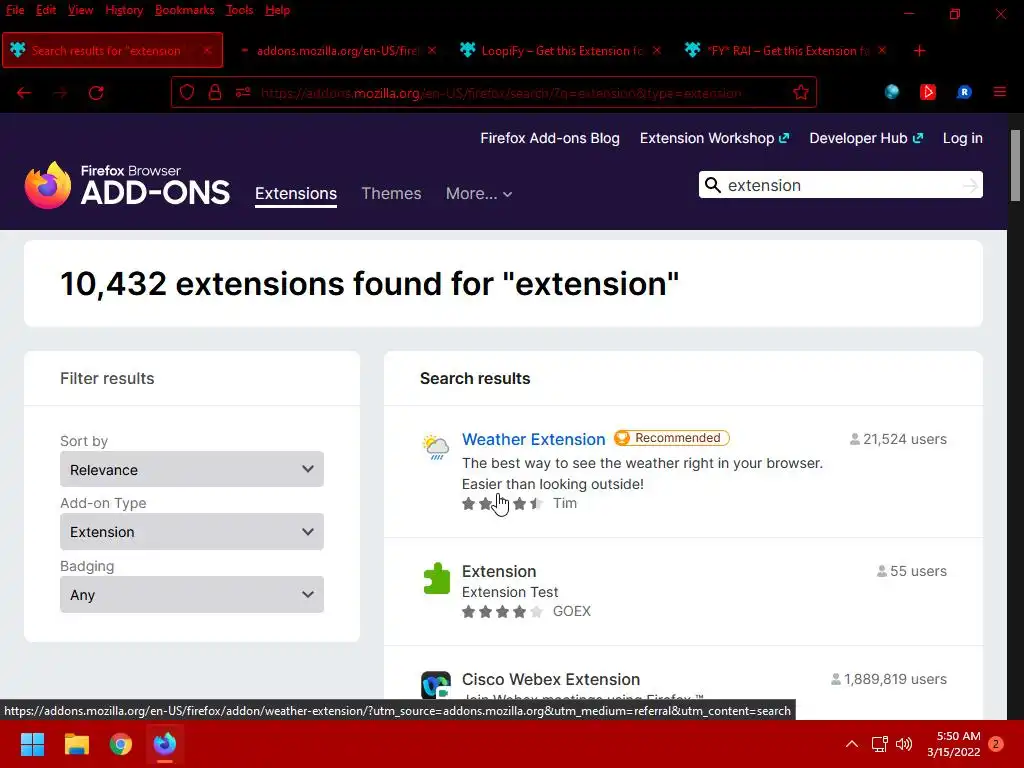
Task: Go back with the browser back arrow
Action: 24,93
